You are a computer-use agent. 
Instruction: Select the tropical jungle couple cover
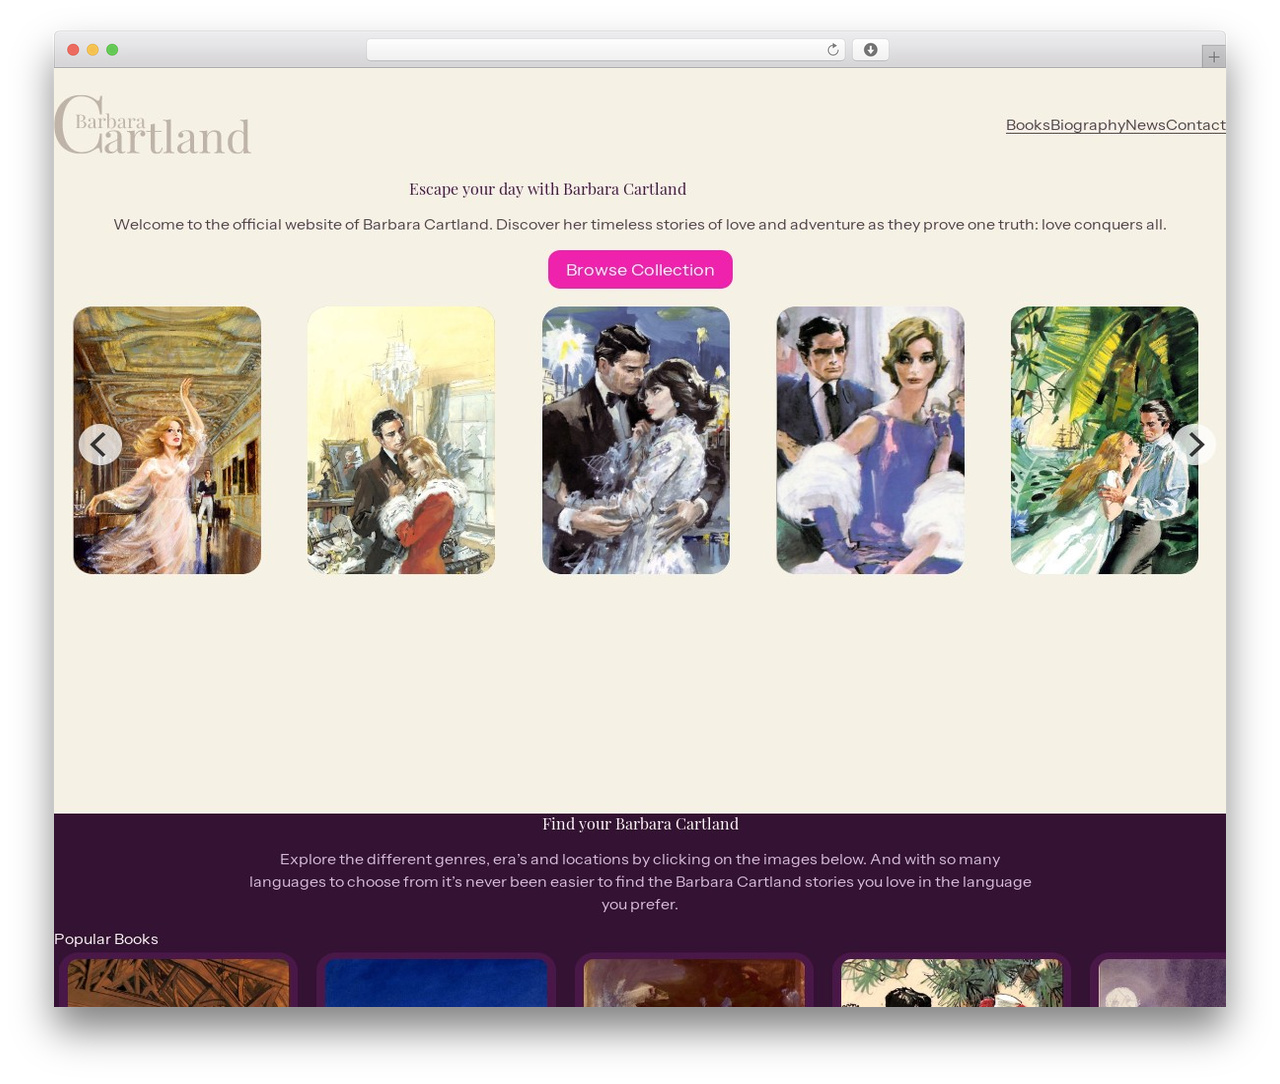pyautogui.click(x=1104, y=440)
